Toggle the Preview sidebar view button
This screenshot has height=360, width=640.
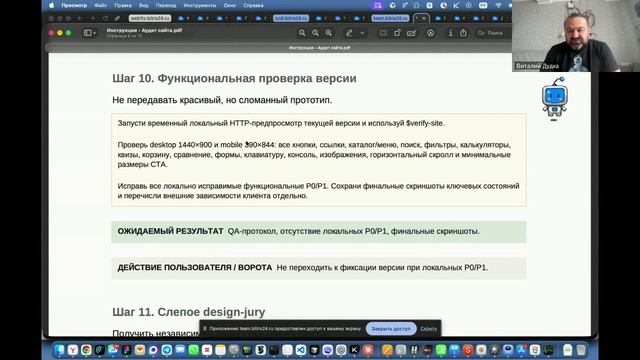87,33
